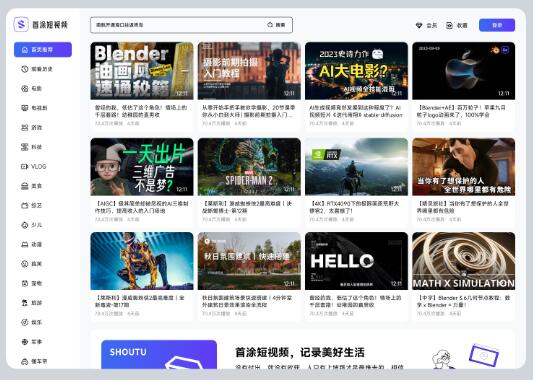
Task: Select the 宠物 pets category icon
Action: [x=24, y=283]
